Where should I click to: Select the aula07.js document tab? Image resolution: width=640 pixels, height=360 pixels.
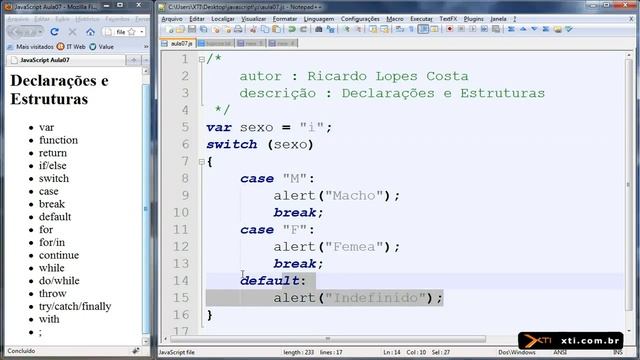coord(178,43)
